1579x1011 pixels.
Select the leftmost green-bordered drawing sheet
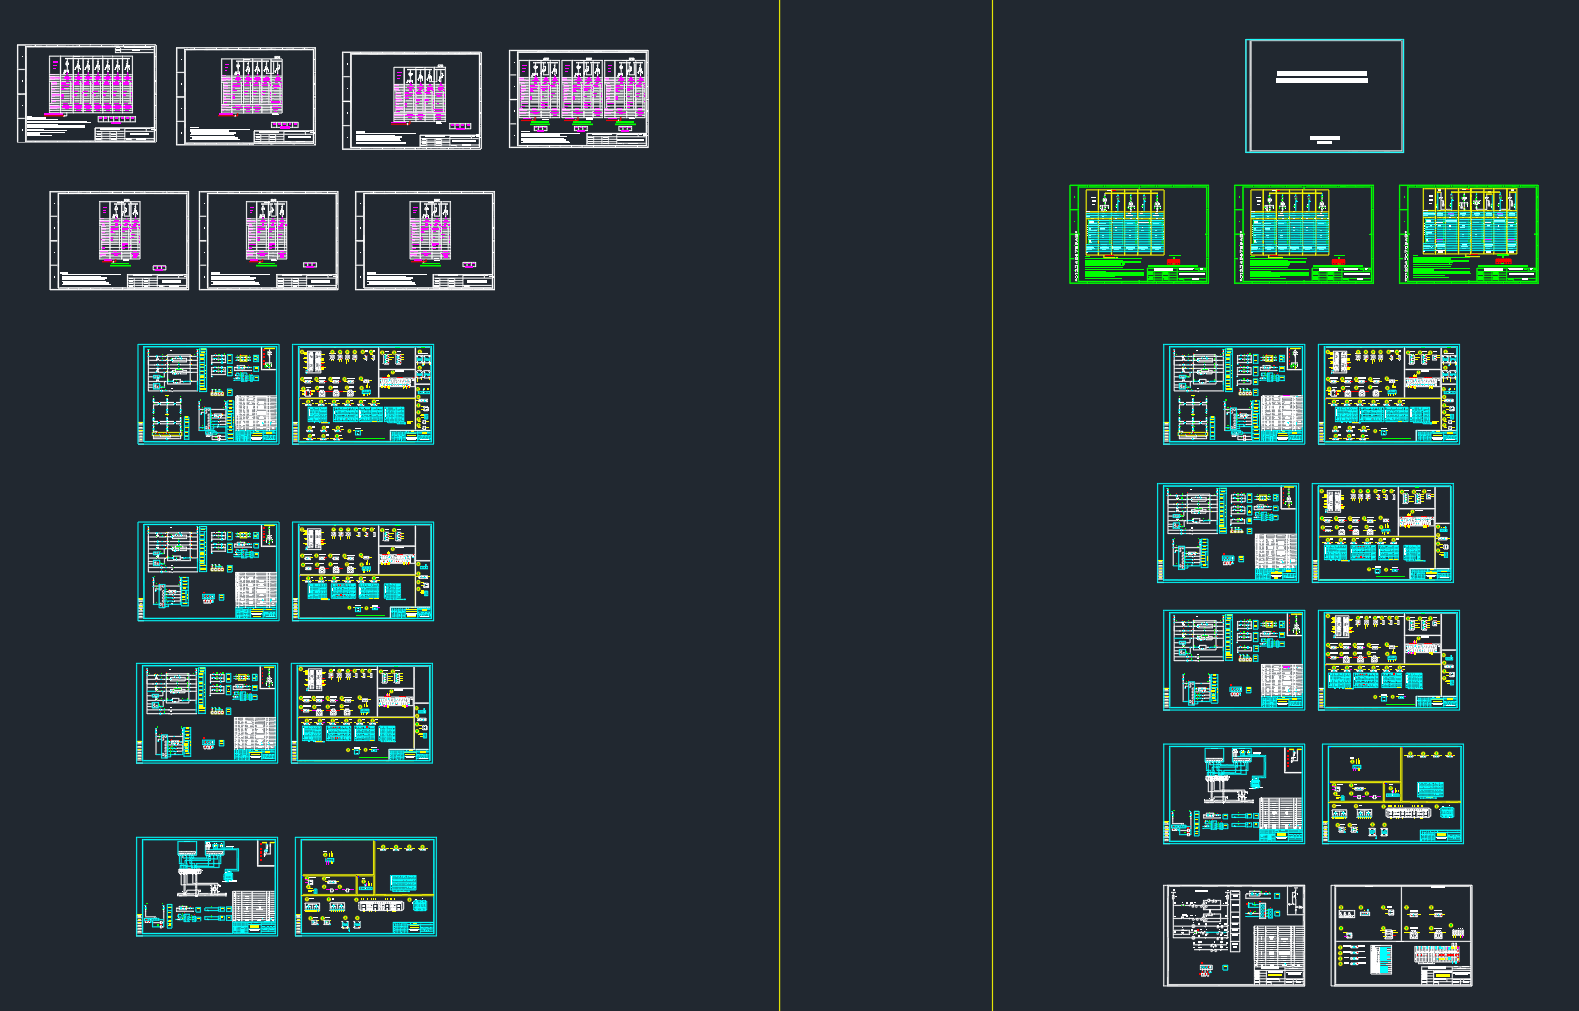tap(1139, 234)
